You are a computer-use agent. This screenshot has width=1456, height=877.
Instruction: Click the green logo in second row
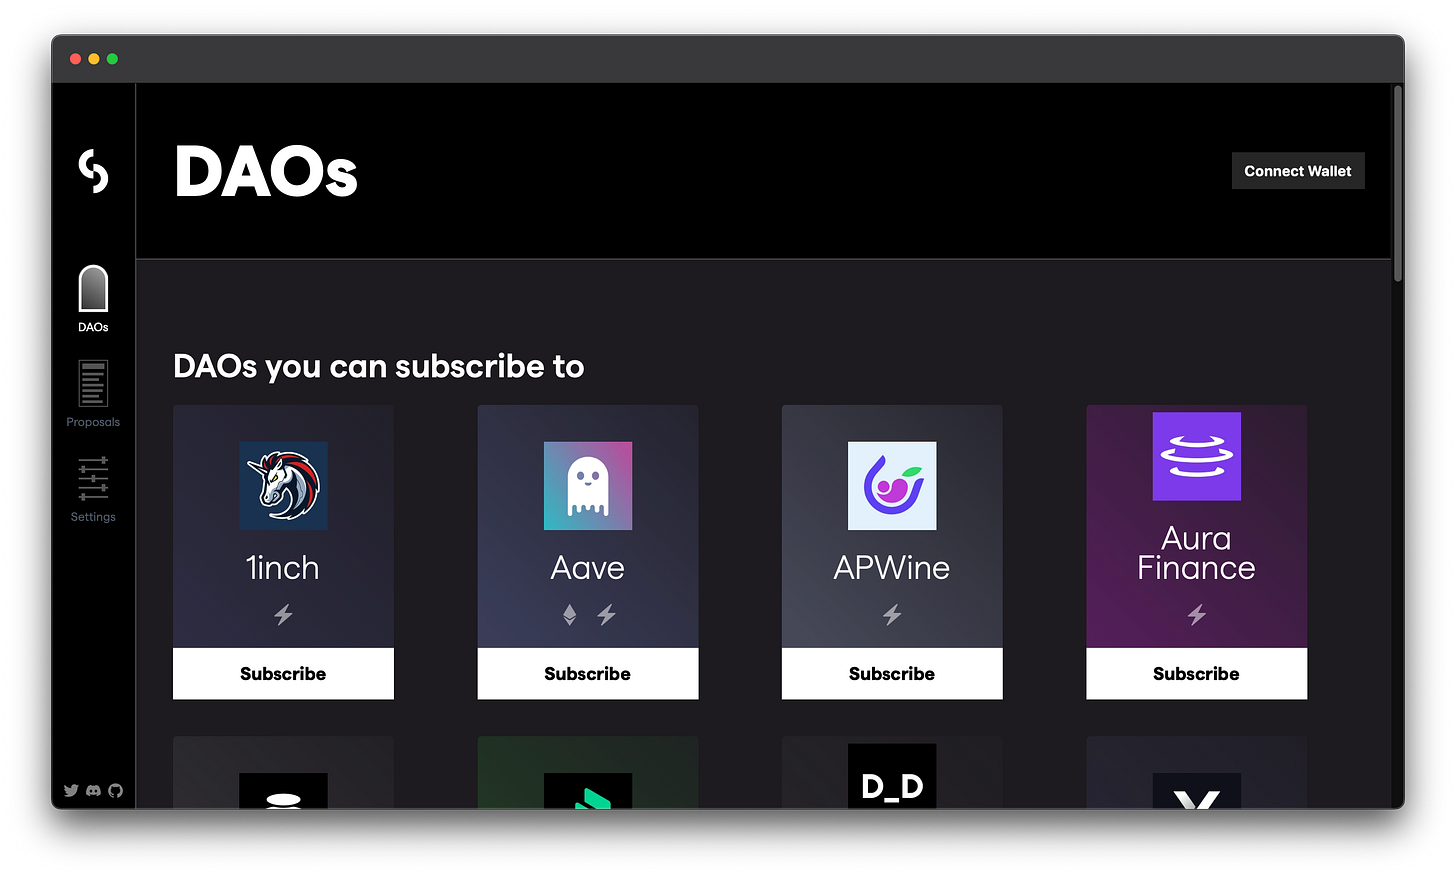[588, 790]
